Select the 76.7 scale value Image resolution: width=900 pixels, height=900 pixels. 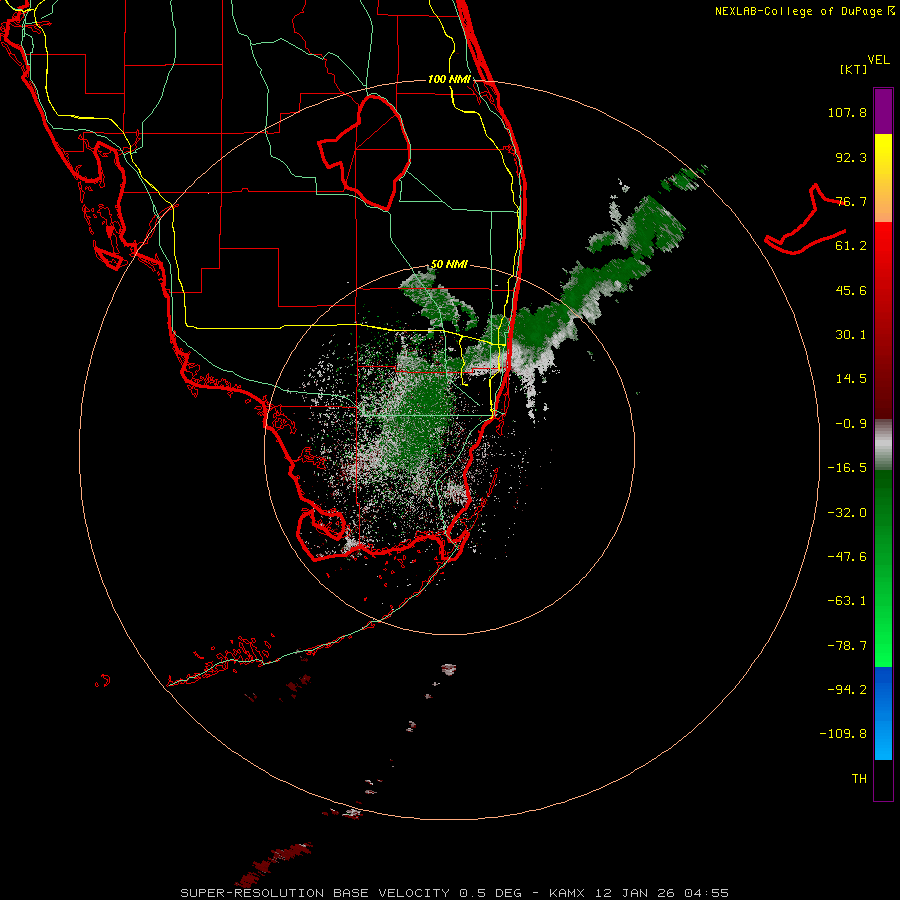click(851, 201)
